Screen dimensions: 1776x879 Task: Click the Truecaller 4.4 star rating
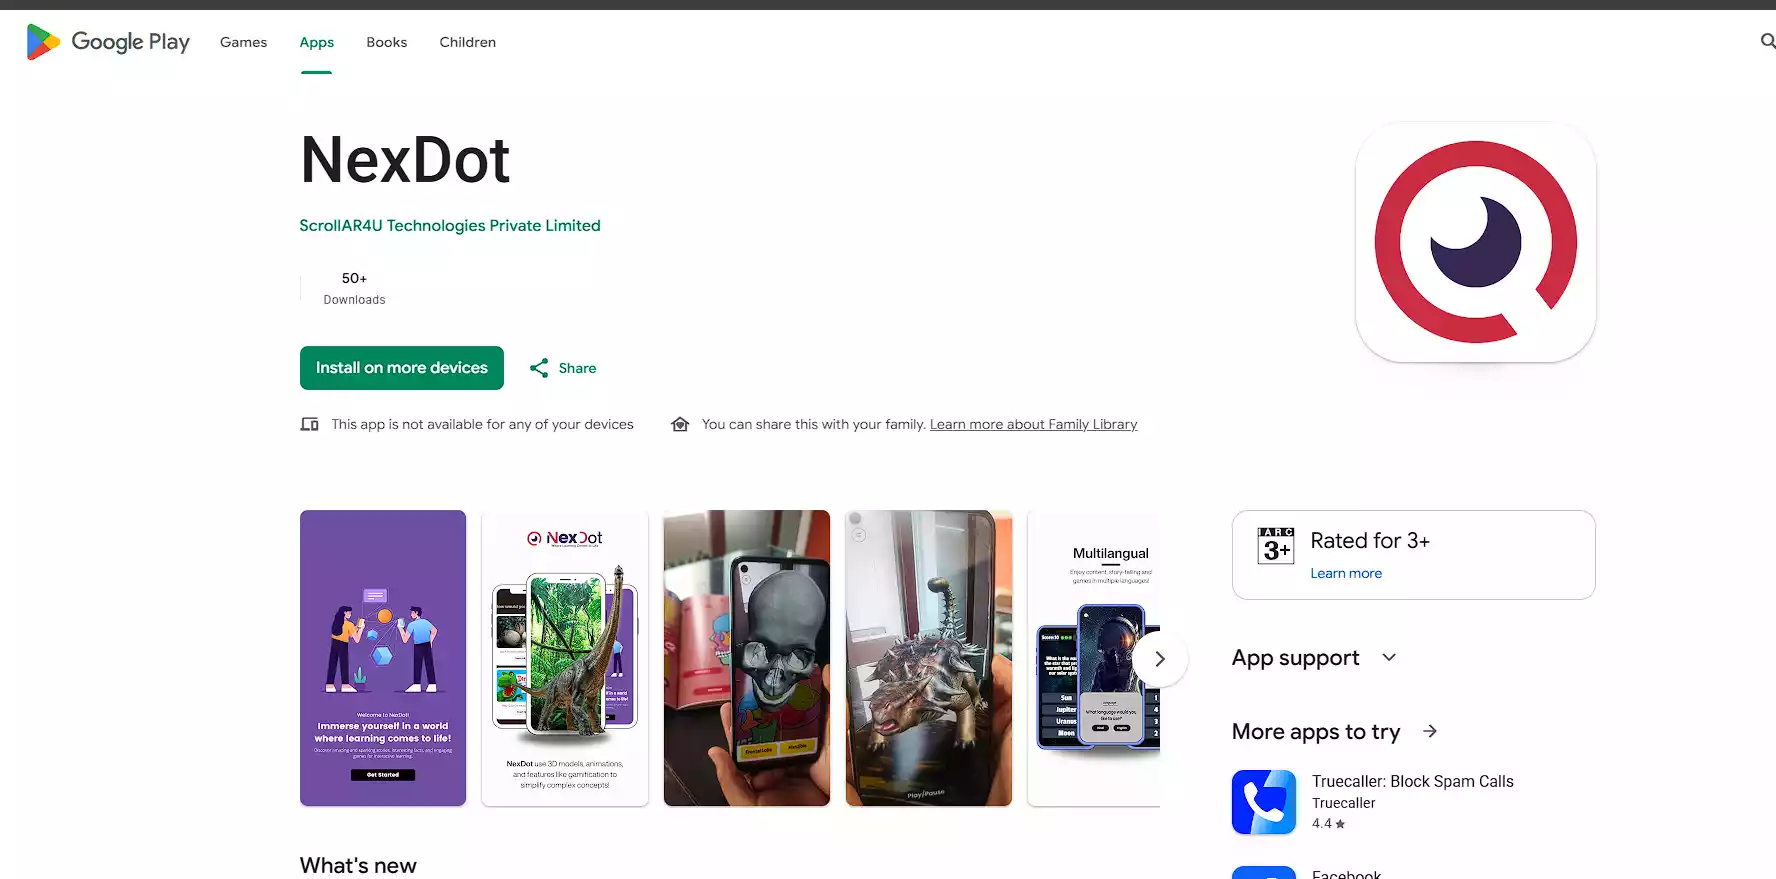[x=1328, y=824]
